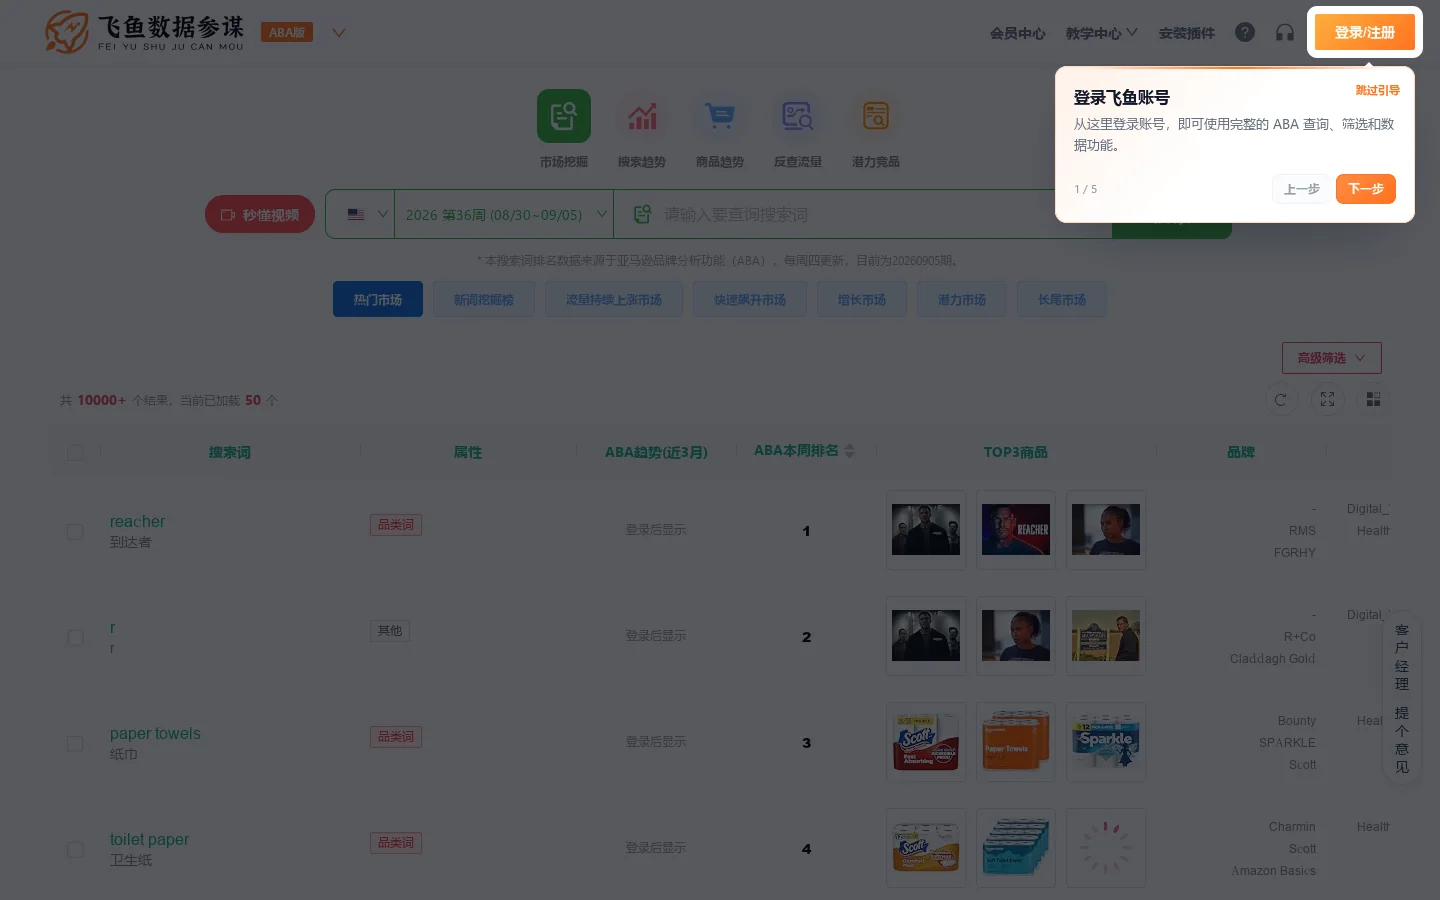Click the TOP3商品 column header

click(1016, 452)
